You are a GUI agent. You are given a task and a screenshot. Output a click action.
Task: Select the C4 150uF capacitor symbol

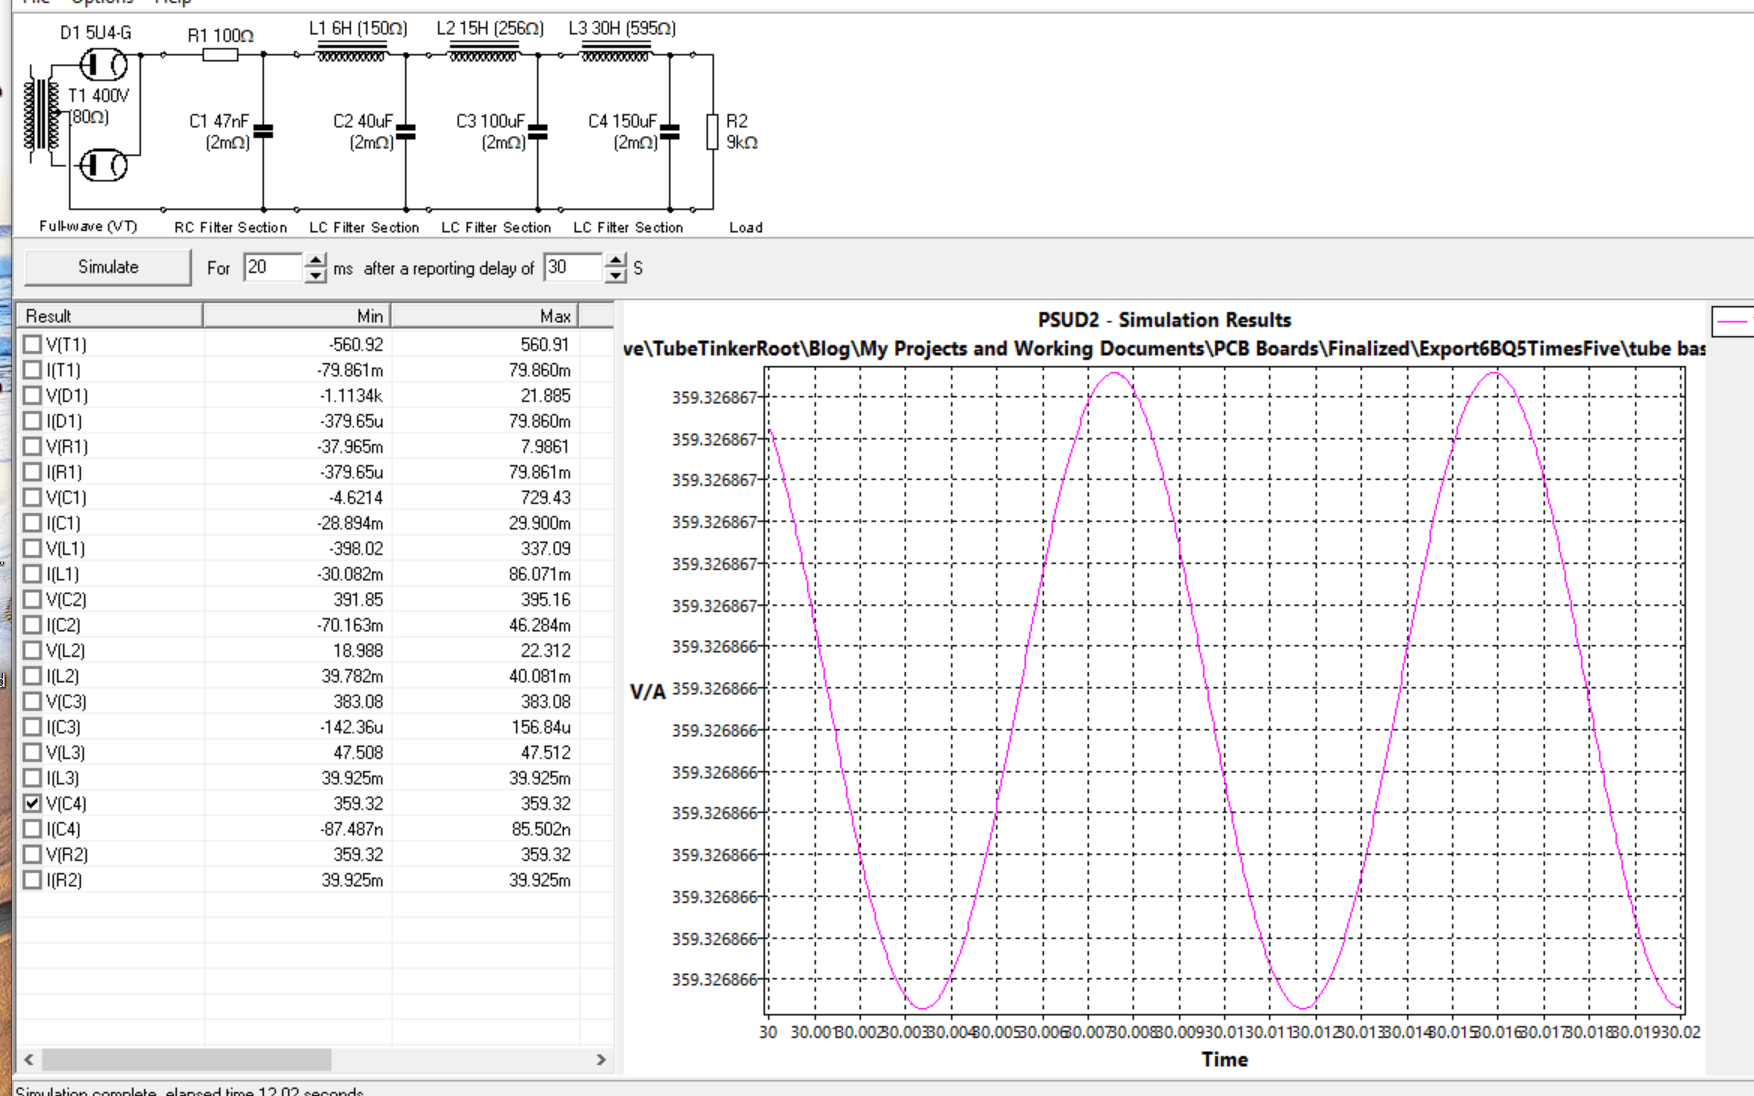tap(669, 131)
